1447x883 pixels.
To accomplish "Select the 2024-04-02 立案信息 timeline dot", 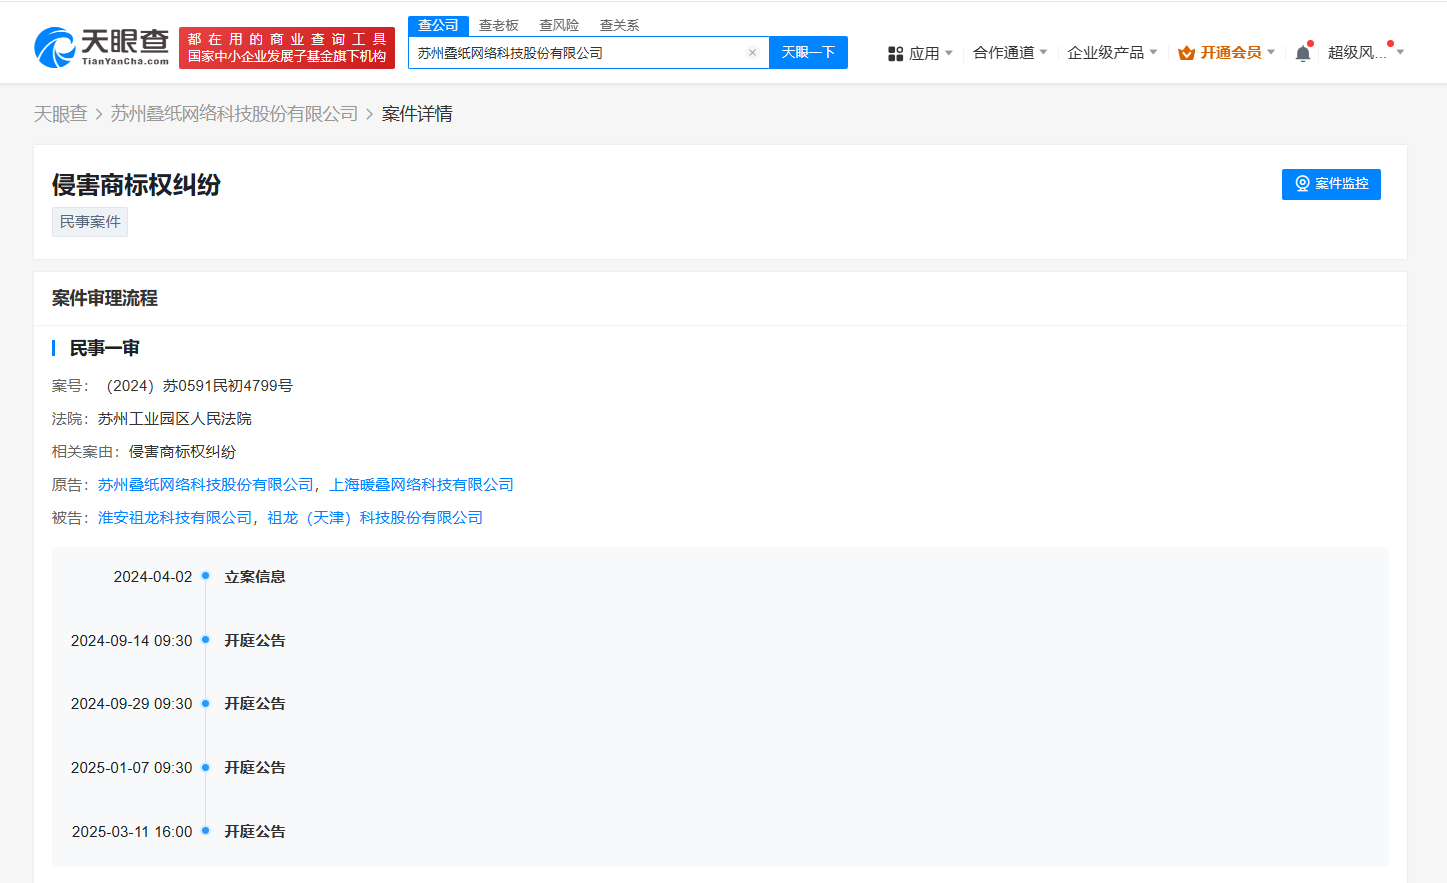I will [205, 576].
